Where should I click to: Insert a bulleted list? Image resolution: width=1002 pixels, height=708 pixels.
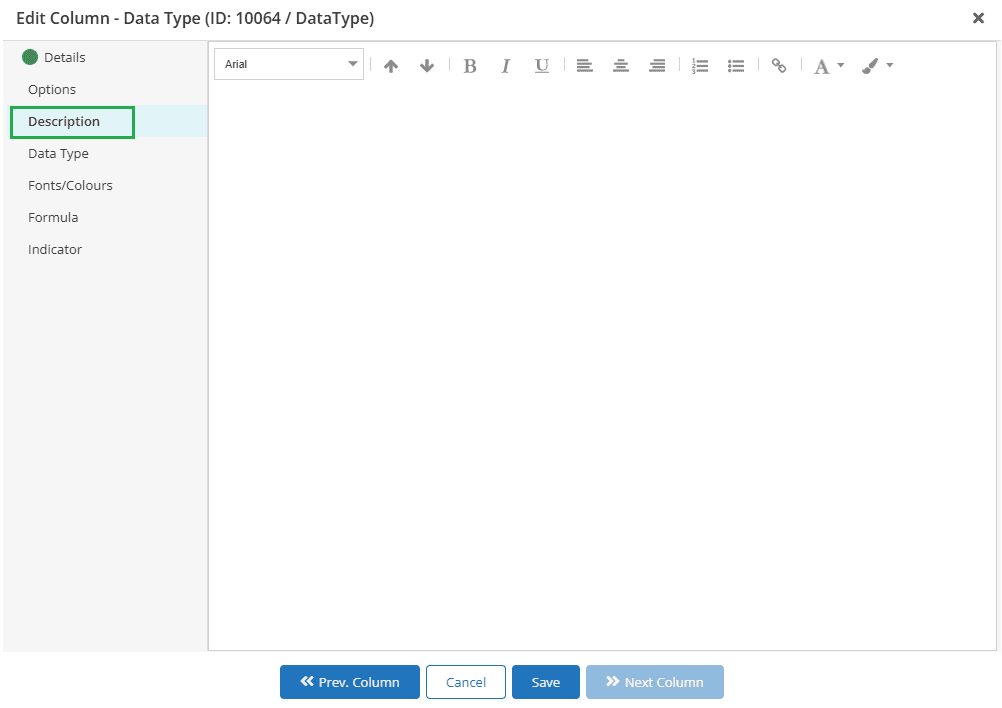tap(736, 65)
